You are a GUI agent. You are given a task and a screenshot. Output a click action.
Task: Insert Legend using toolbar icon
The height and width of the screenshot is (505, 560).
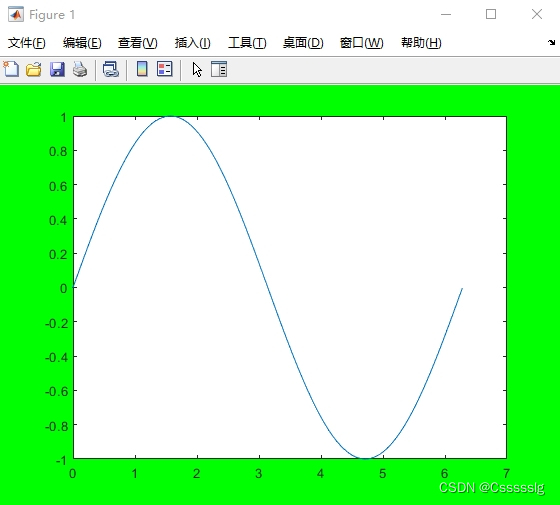click(x=165, y=69)
